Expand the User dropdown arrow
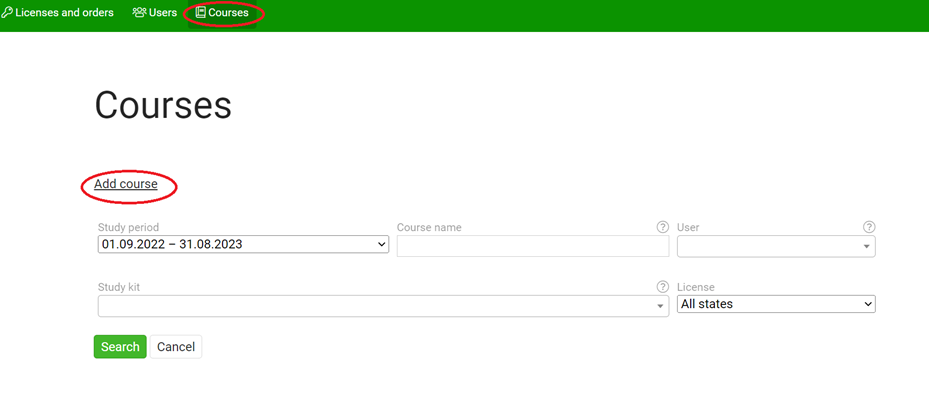This screenshot has width=929, height=403. (x=866, y=247)
